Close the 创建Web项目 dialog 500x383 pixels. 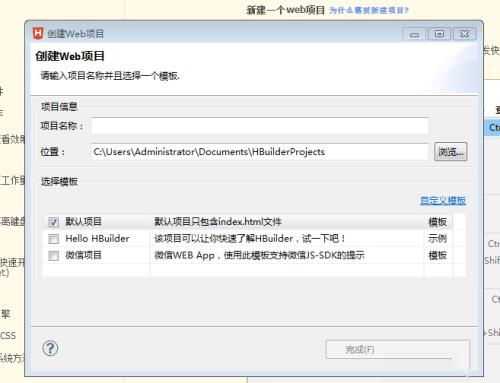(x=464, y=34)
